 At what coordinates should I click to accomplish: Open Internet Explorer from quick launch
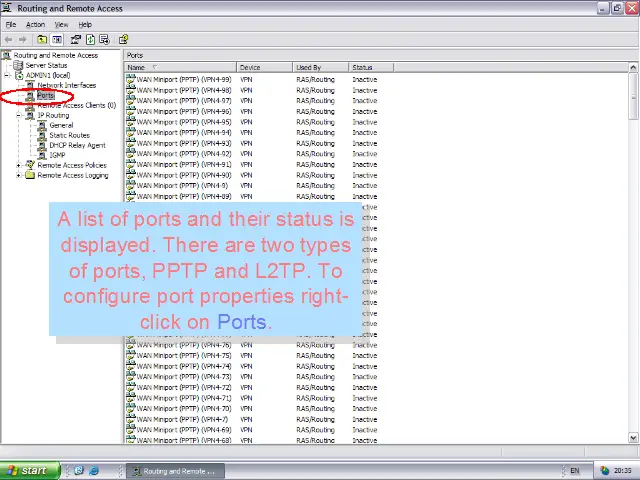(x=94, y=470)
